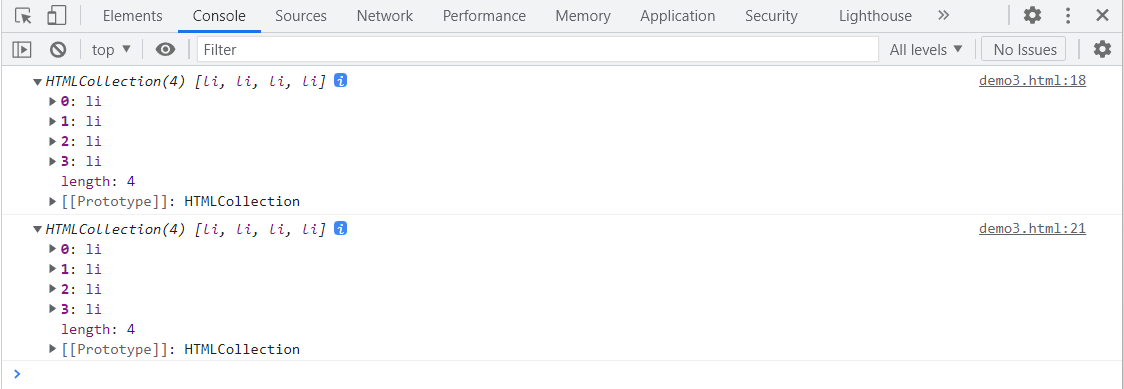Open the demo3.html:18 source link
Screen dimensions: 1124x389
1032,80
